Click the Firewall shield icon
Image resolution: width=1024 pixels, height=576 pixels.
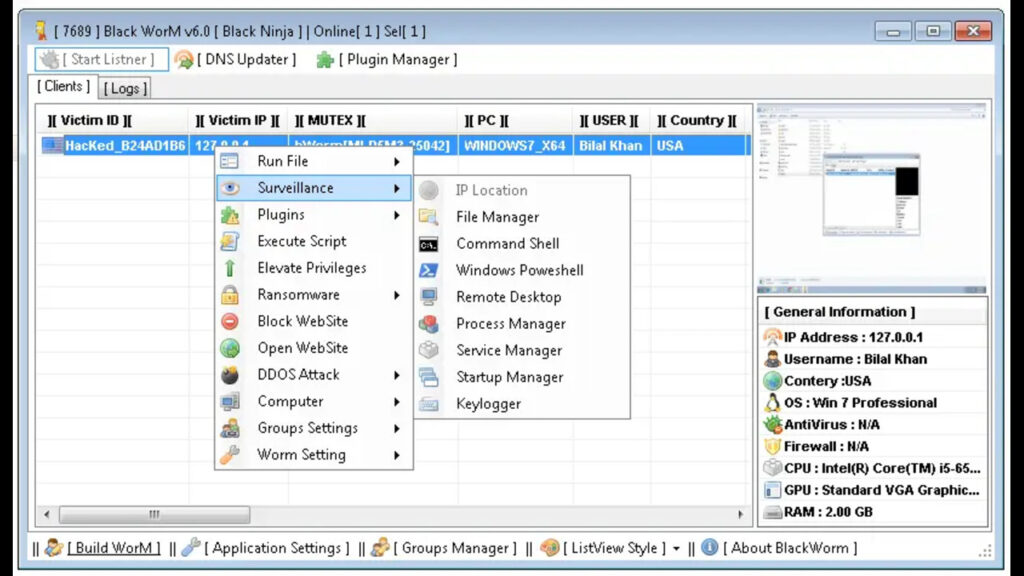773,446
